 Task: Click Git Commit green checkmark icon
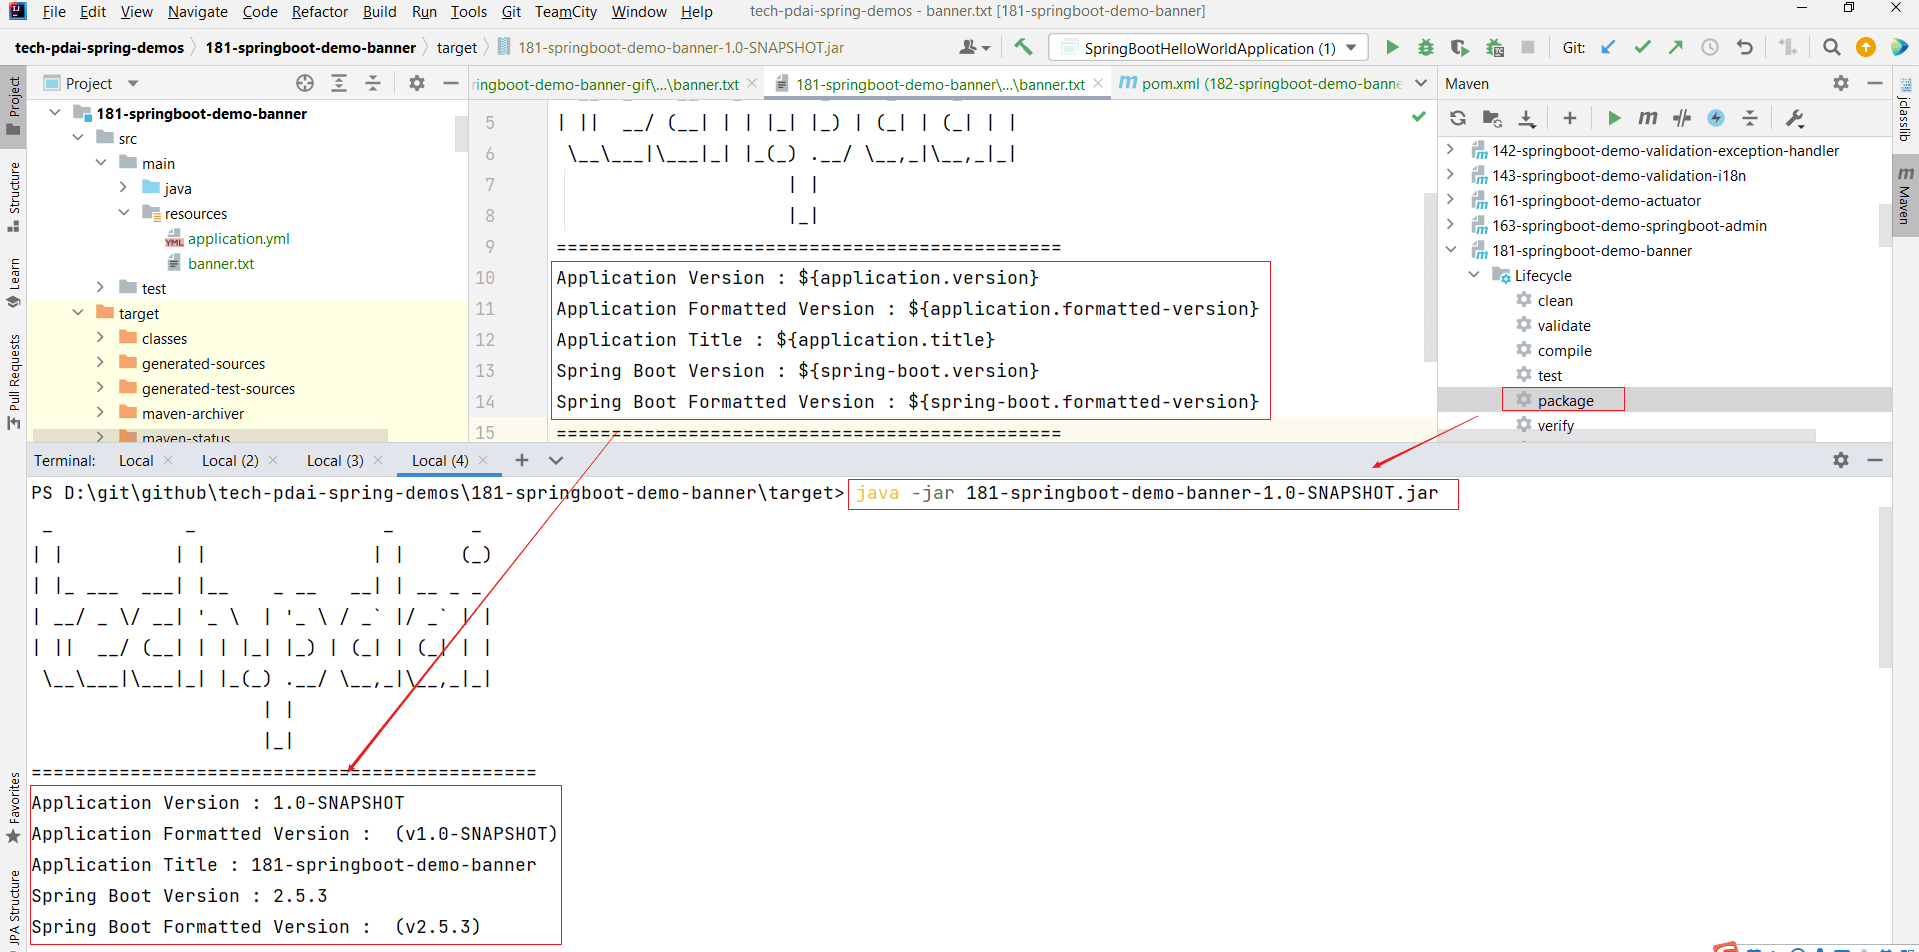[x=1642, y=47]
